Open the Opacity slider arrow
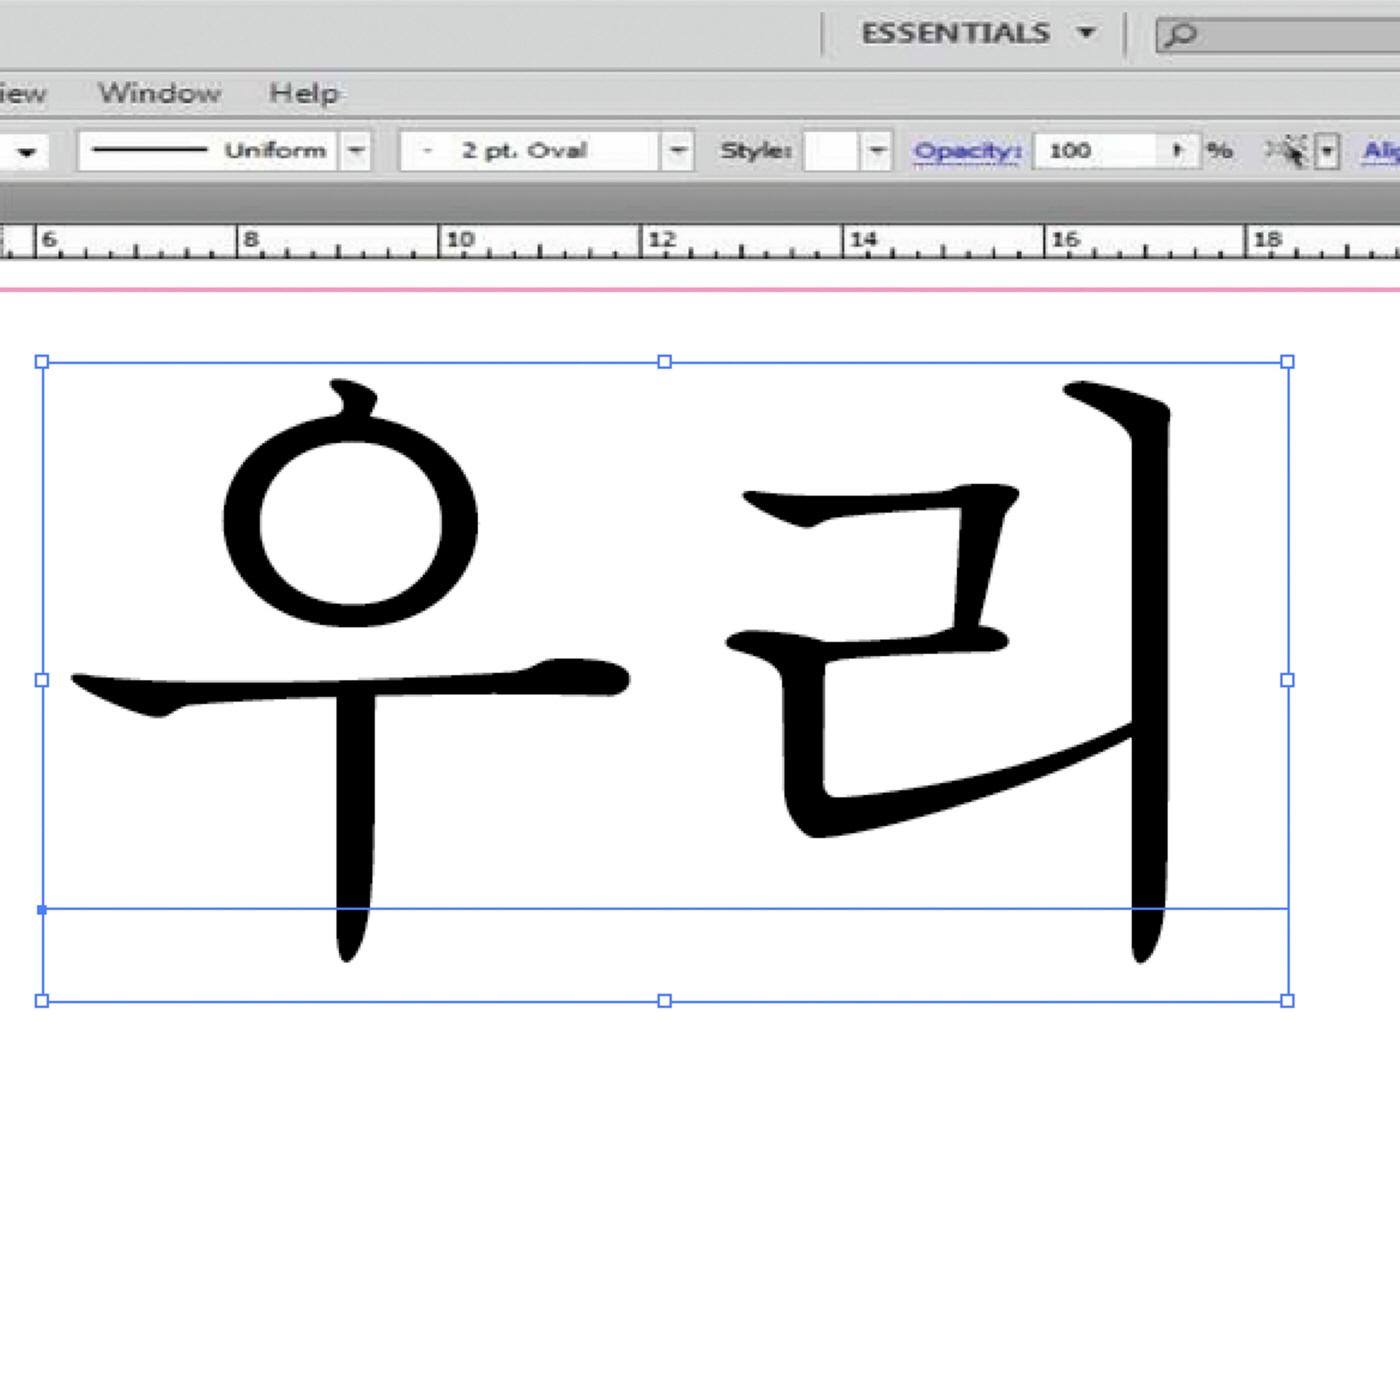 pos(1178,151)
